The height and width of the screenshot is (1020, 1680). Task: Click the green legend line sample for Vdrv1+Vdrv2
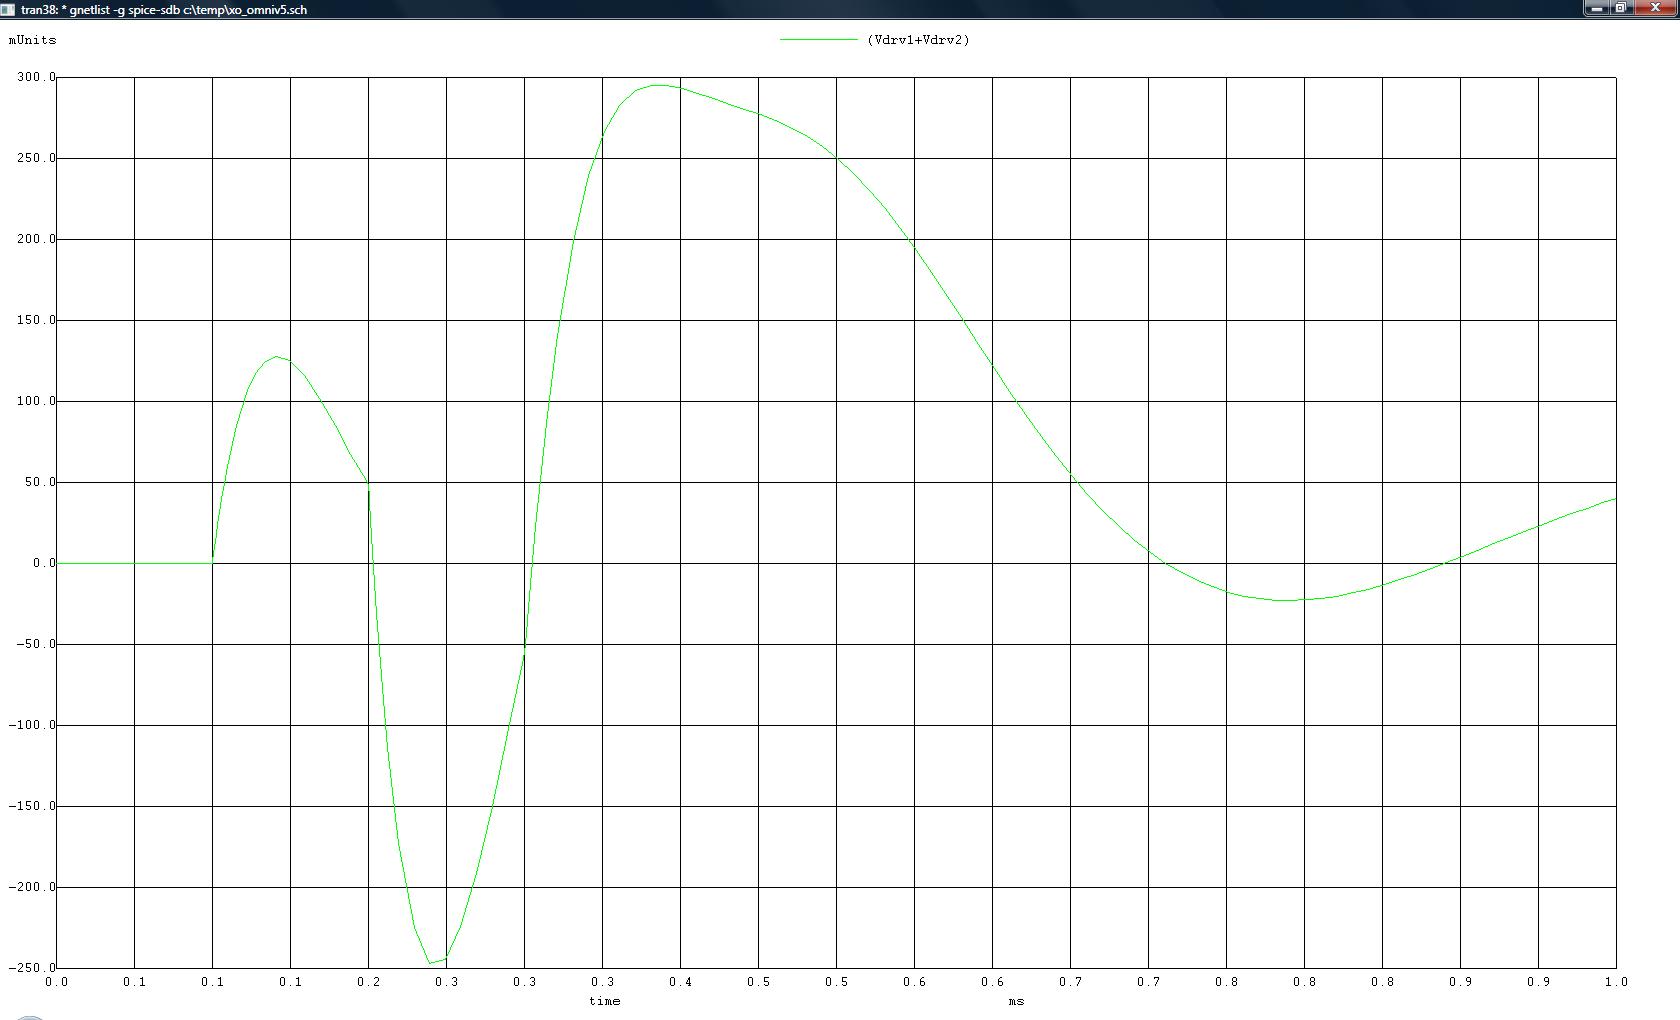coord(818,39)
